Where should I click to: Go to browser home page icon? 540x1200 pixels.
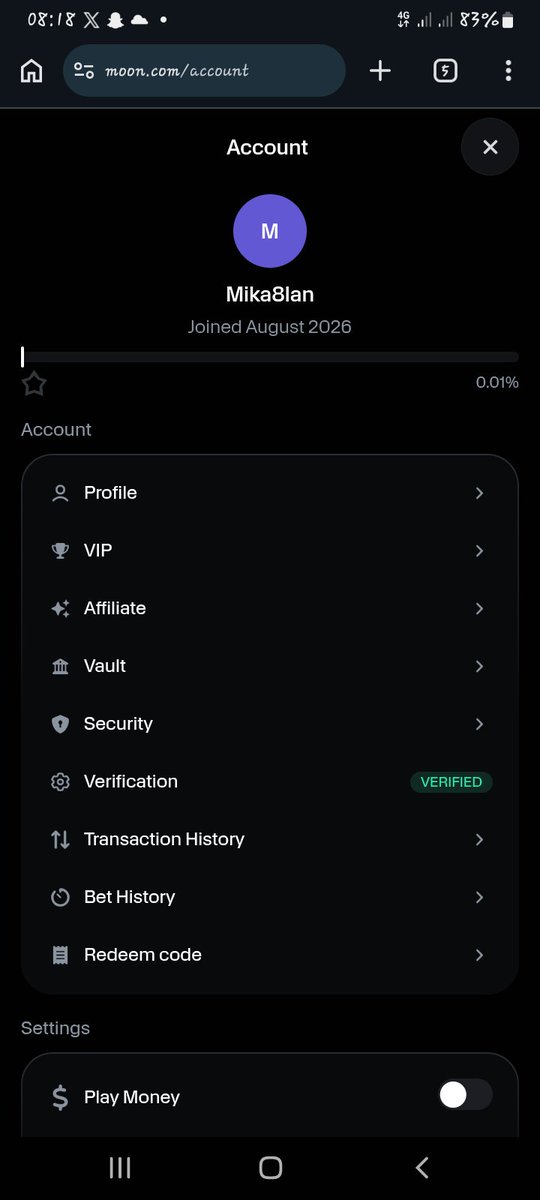click(32, 71)
